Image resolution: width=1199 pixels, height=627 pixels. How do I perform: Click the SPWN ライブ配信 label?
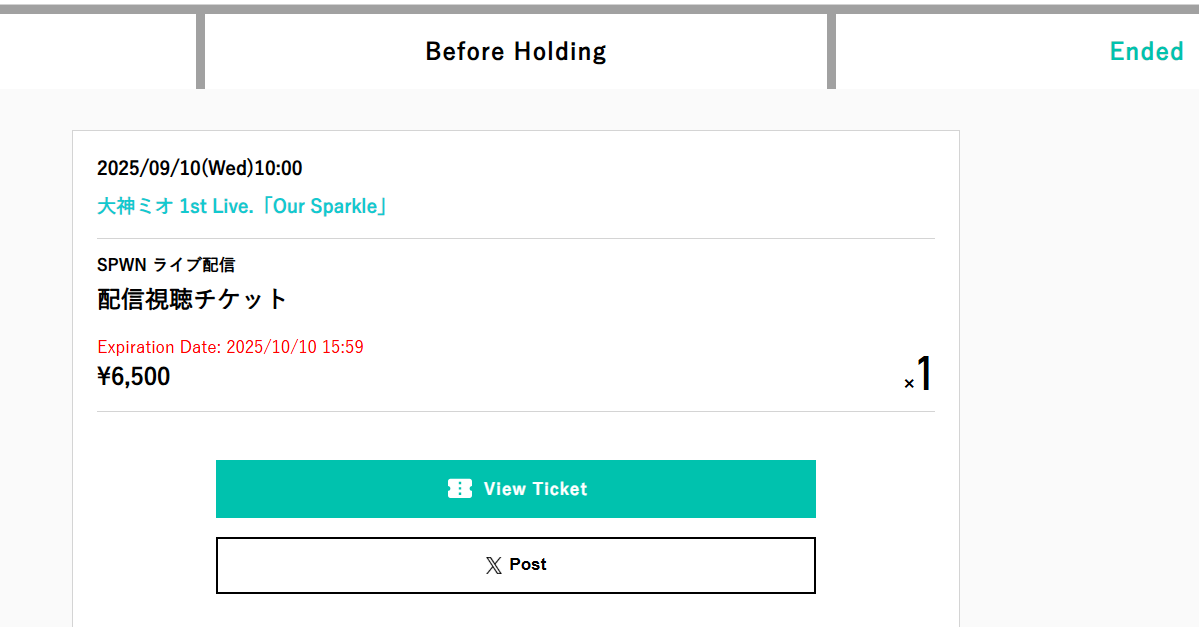click(166, 265)
